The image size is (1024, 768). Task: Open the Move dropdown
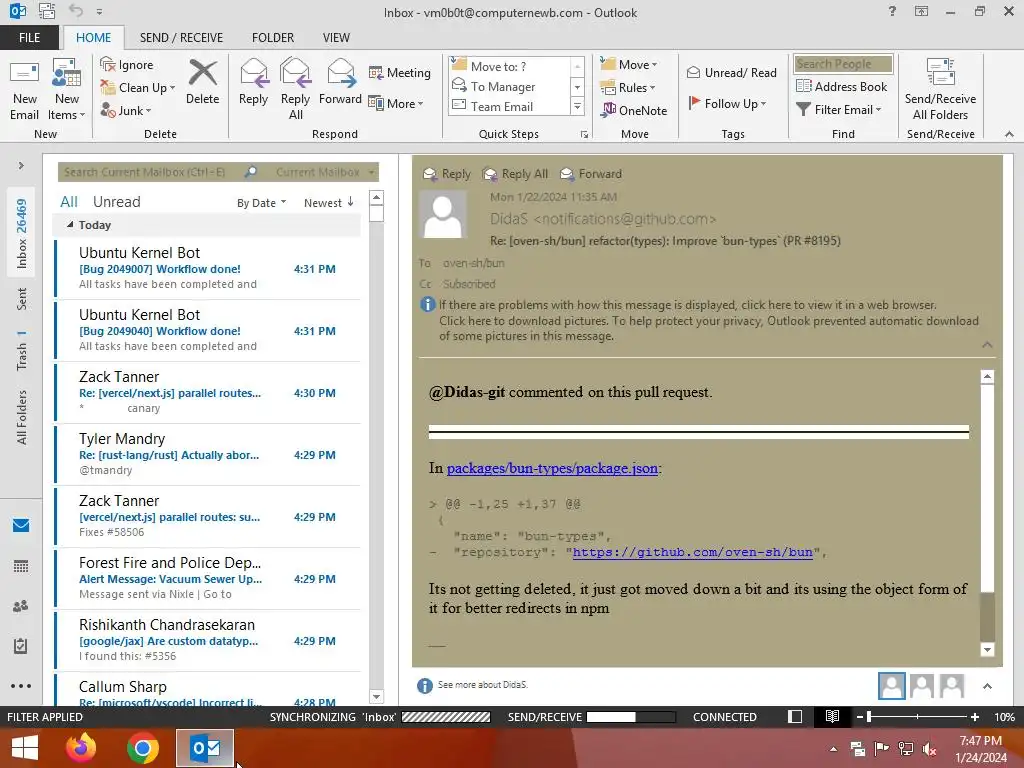(629, 65)
